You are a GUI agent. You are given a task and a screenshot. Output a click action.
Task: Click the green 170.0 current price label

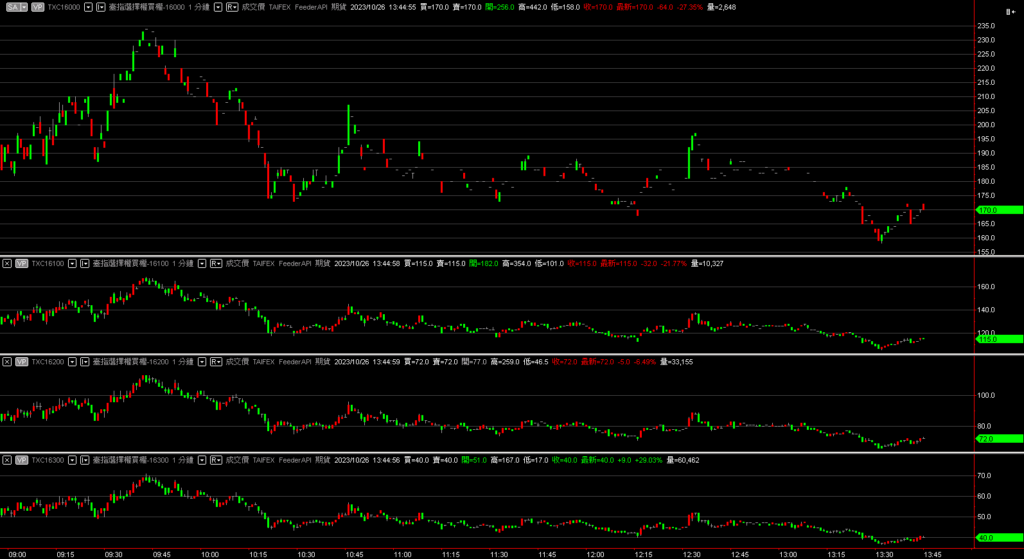tap(999, 210)
